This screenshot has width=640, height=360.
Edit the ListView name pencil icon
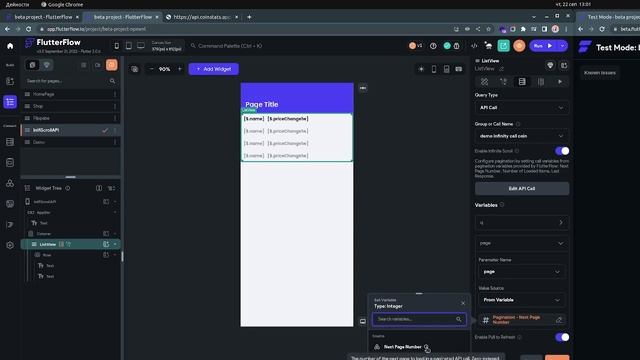502,69
